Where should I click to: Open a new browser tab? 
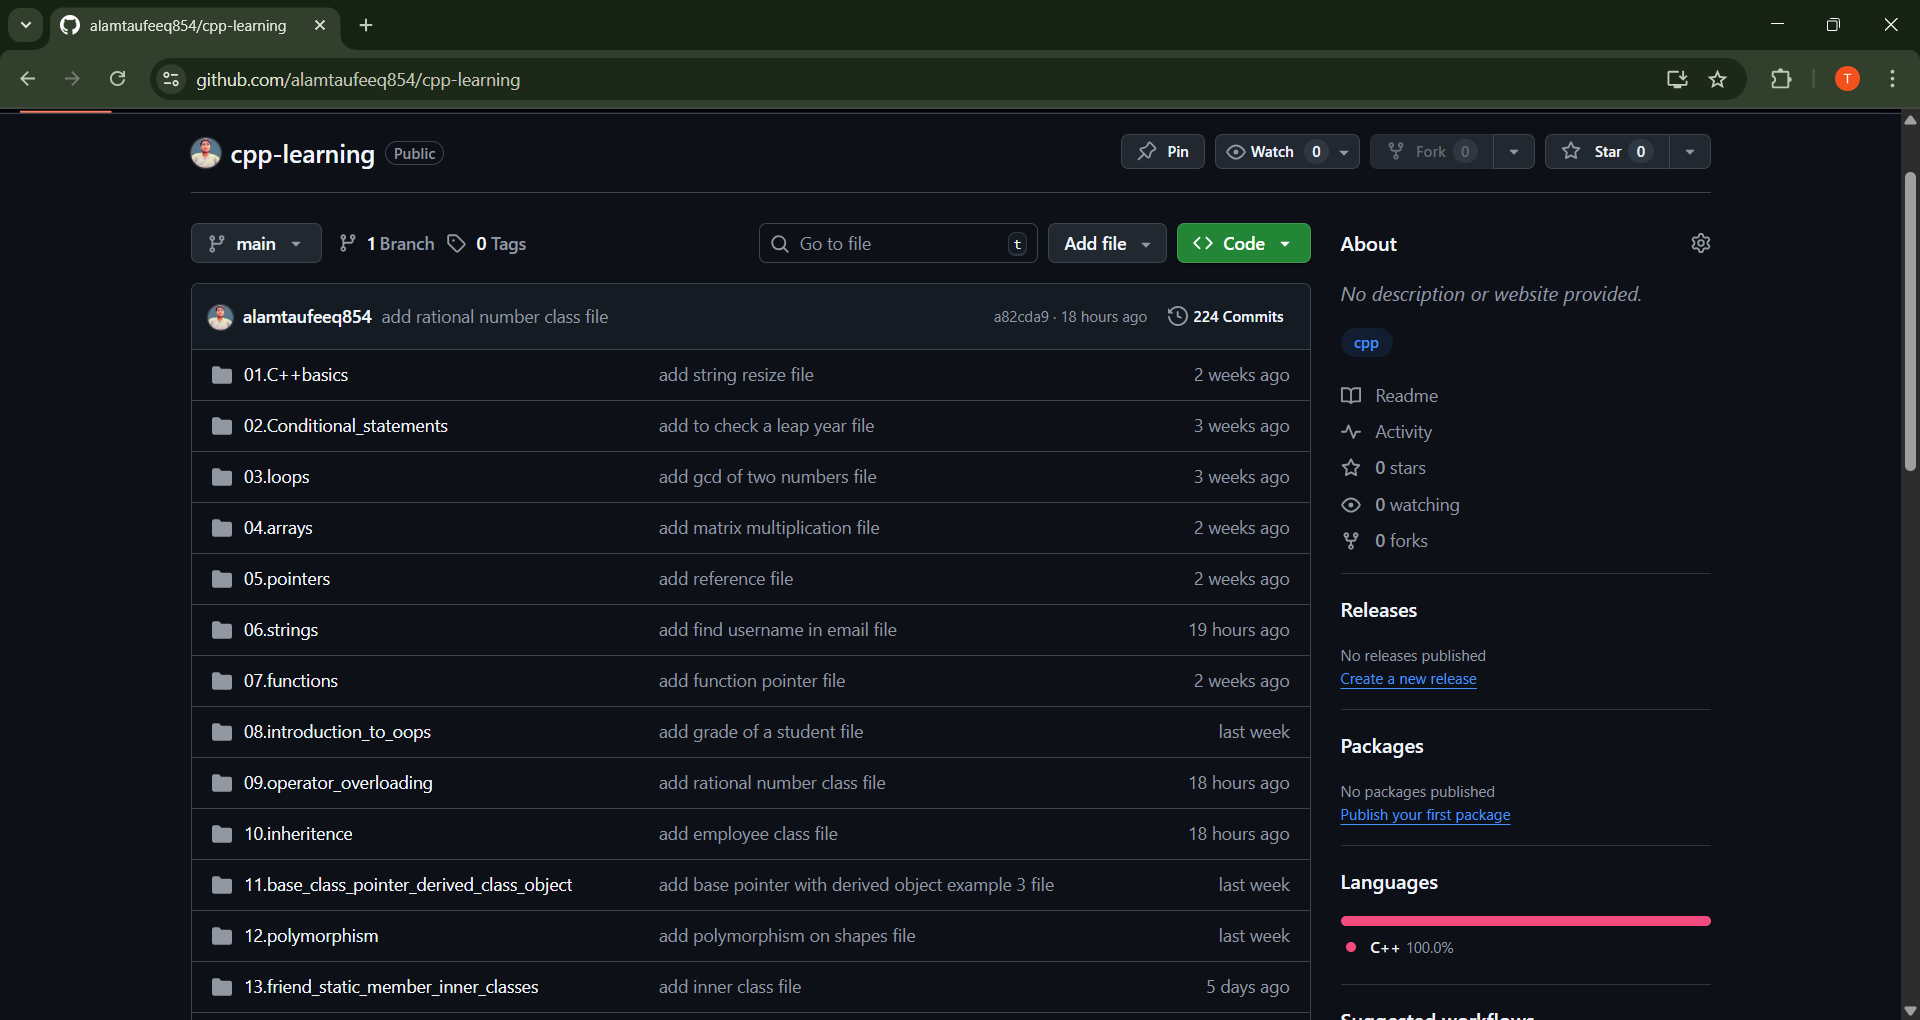click(366, 26)
